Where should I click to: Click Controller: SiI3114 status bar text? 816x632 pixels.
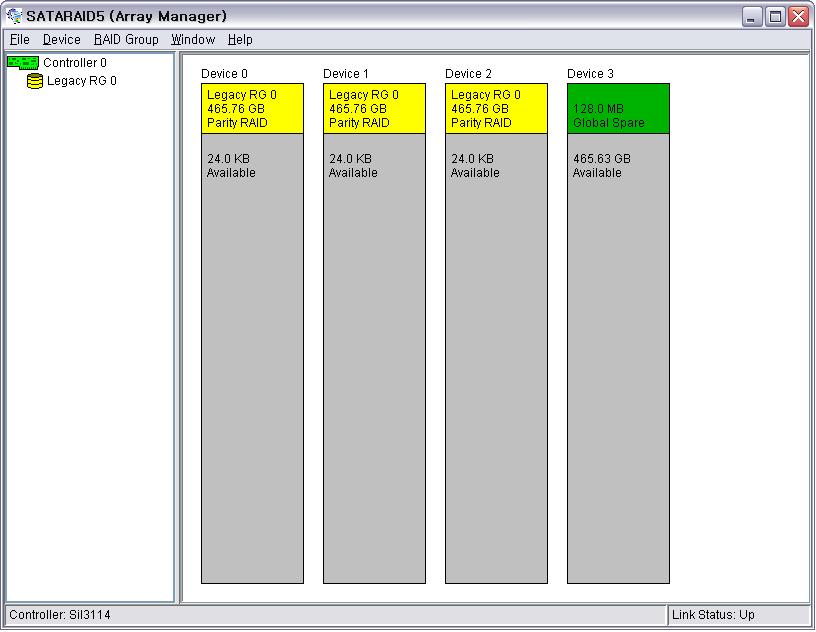click(x=60, y=615)
